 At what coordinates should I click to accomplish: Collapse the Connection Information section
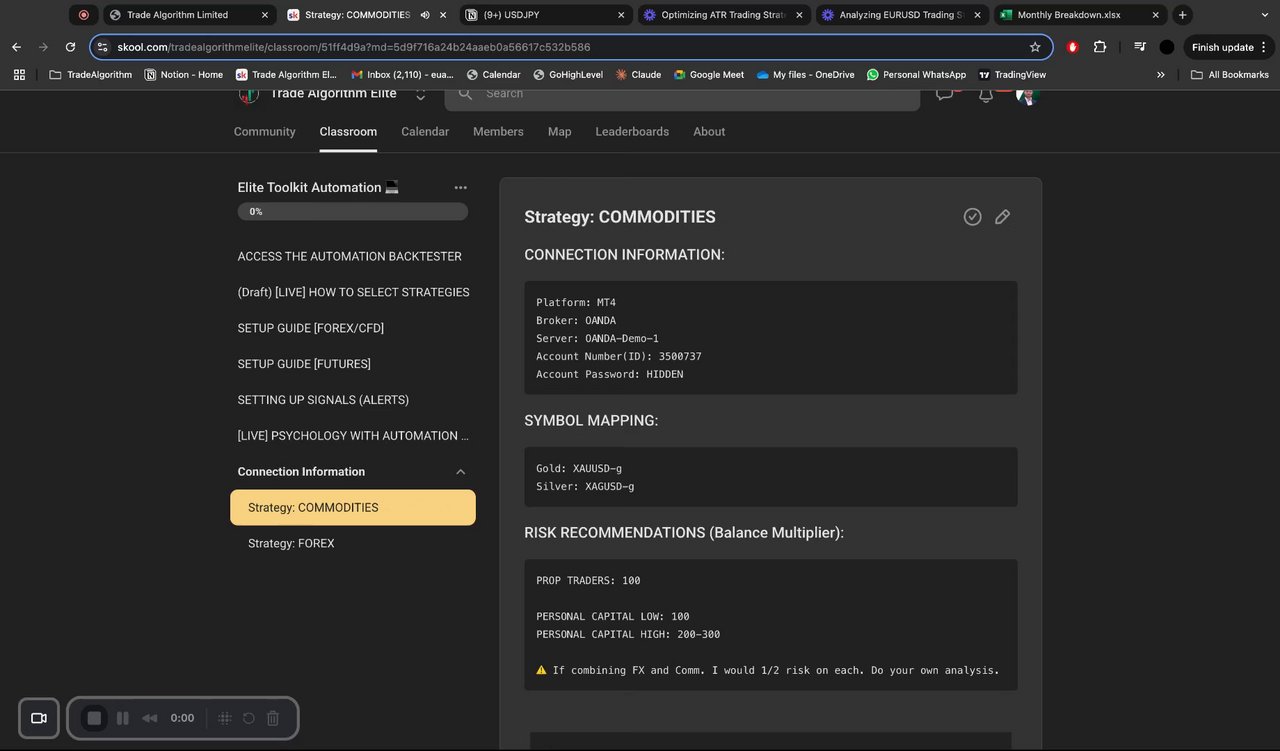click(x=460, y=472)
